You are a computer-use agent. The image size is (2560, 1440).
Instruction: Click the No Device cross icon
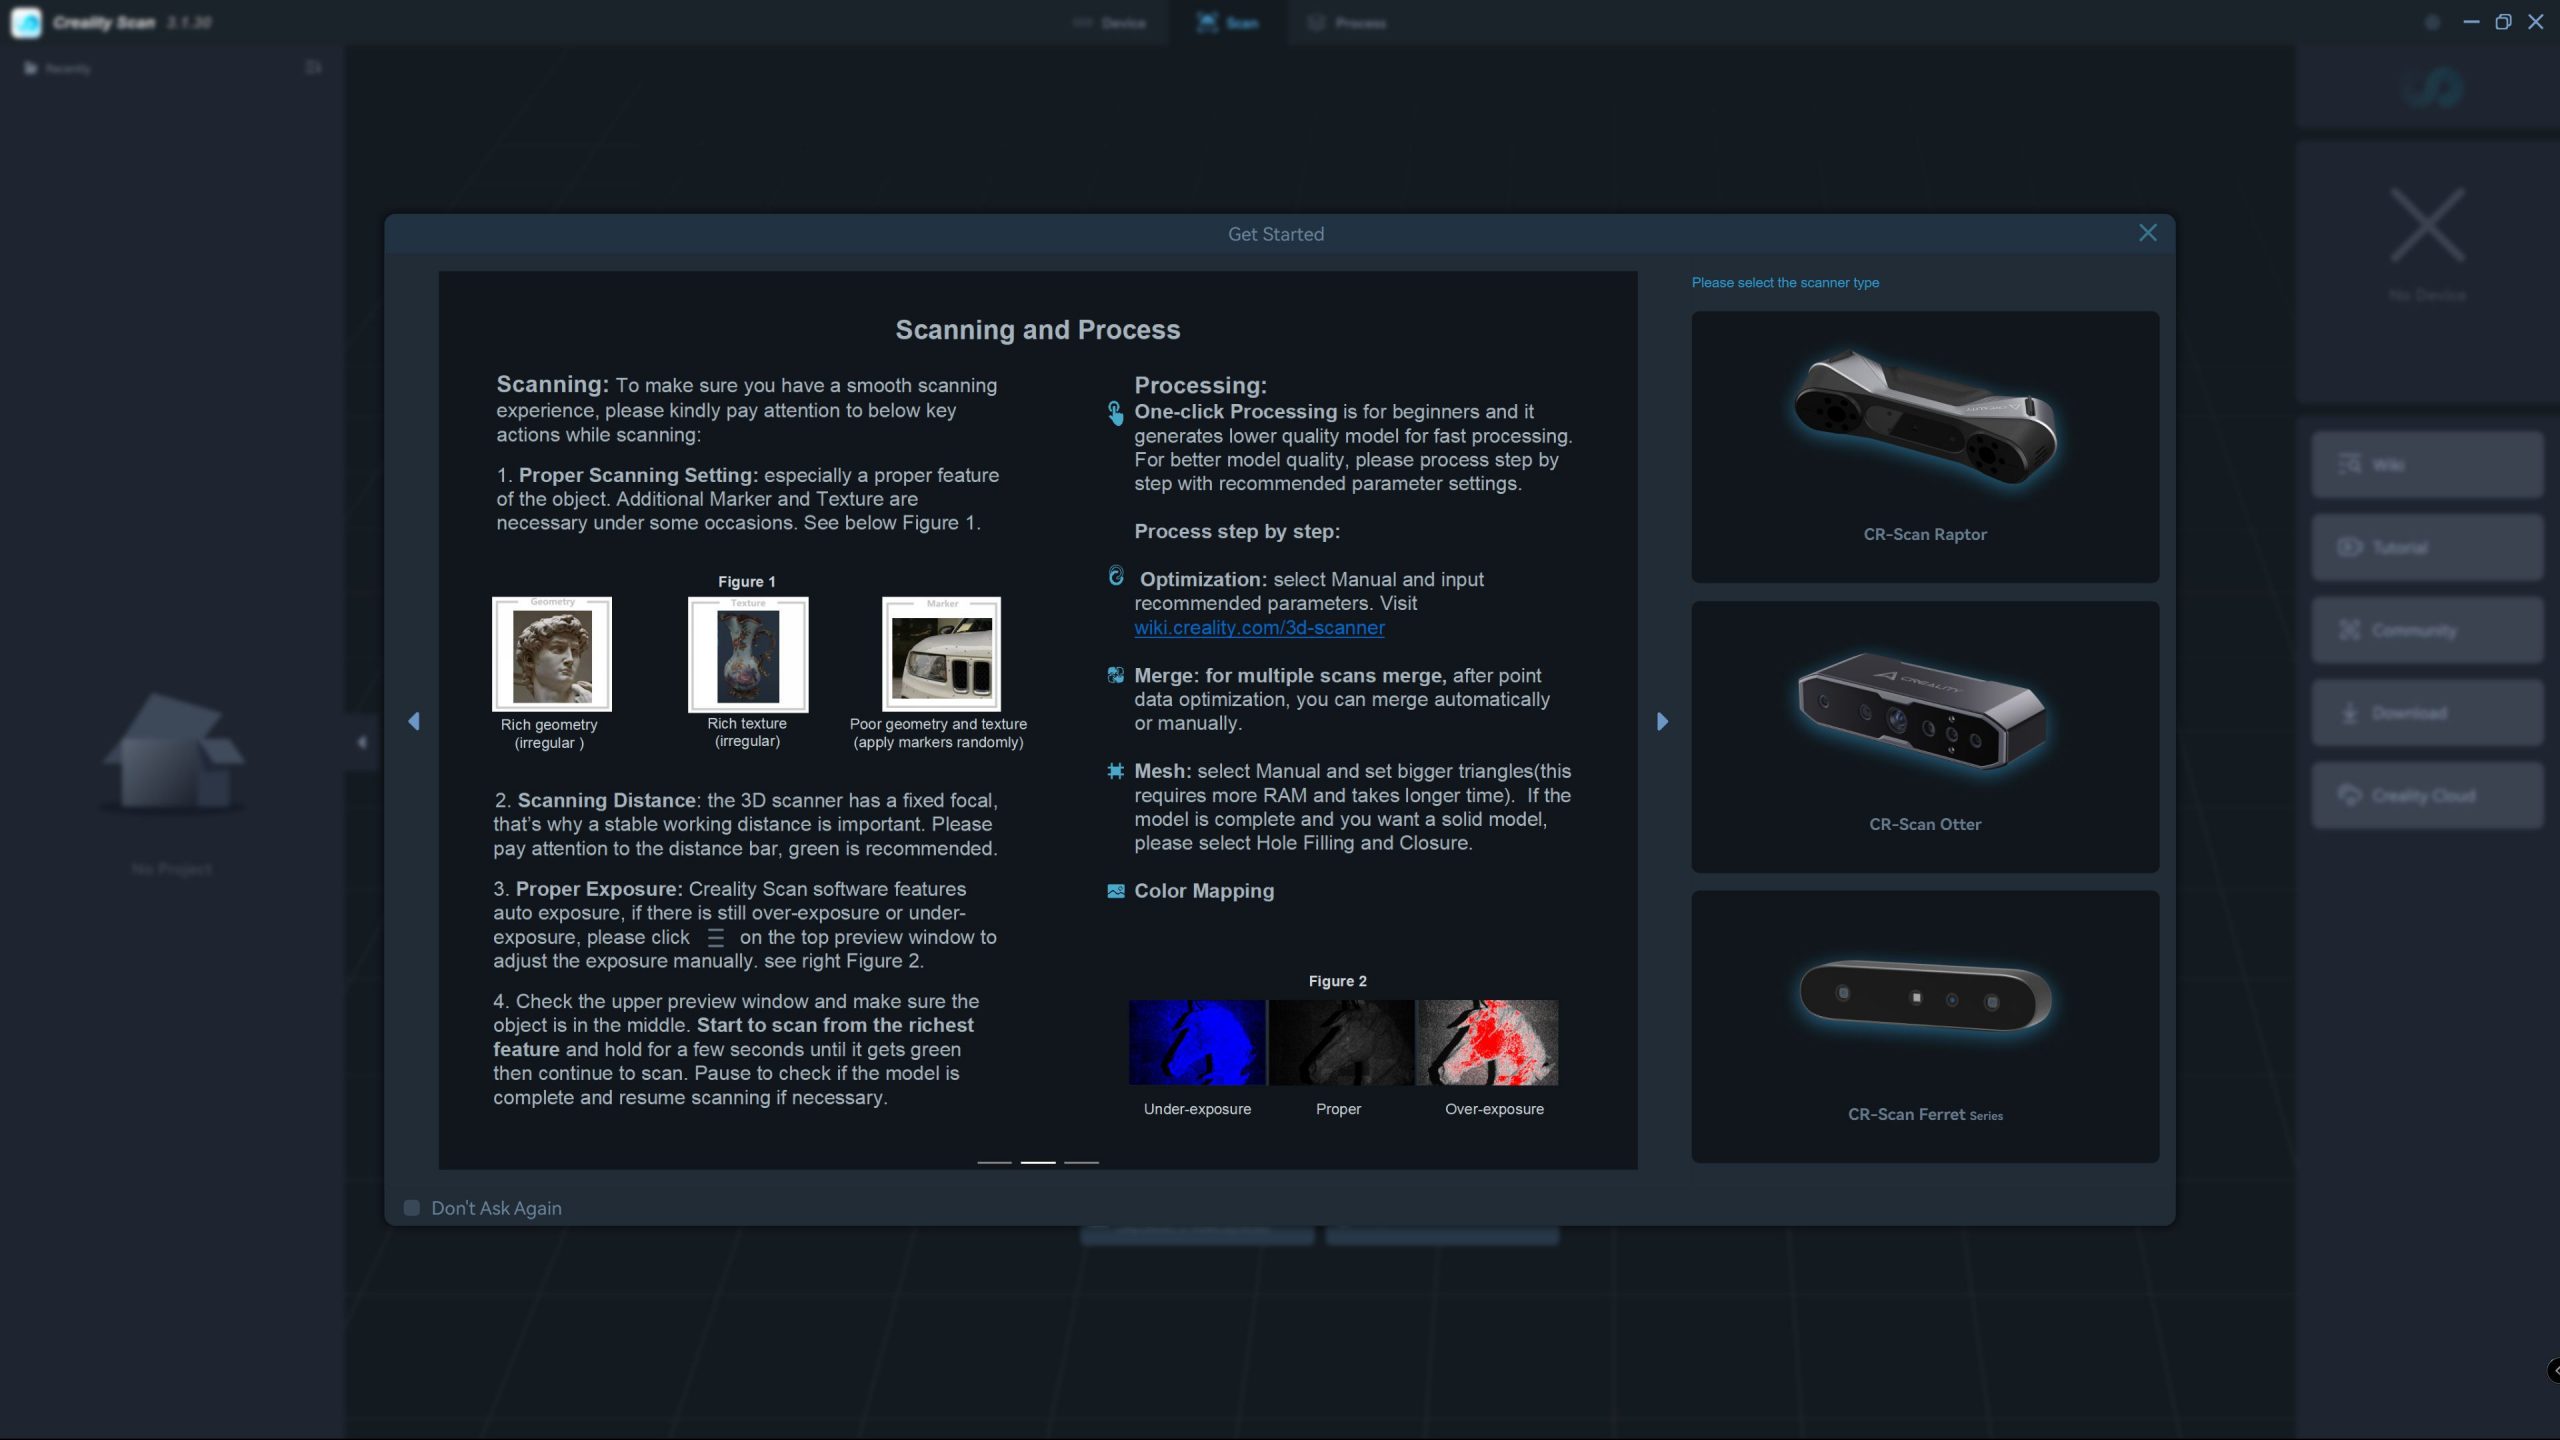(x=2427, y=225)
